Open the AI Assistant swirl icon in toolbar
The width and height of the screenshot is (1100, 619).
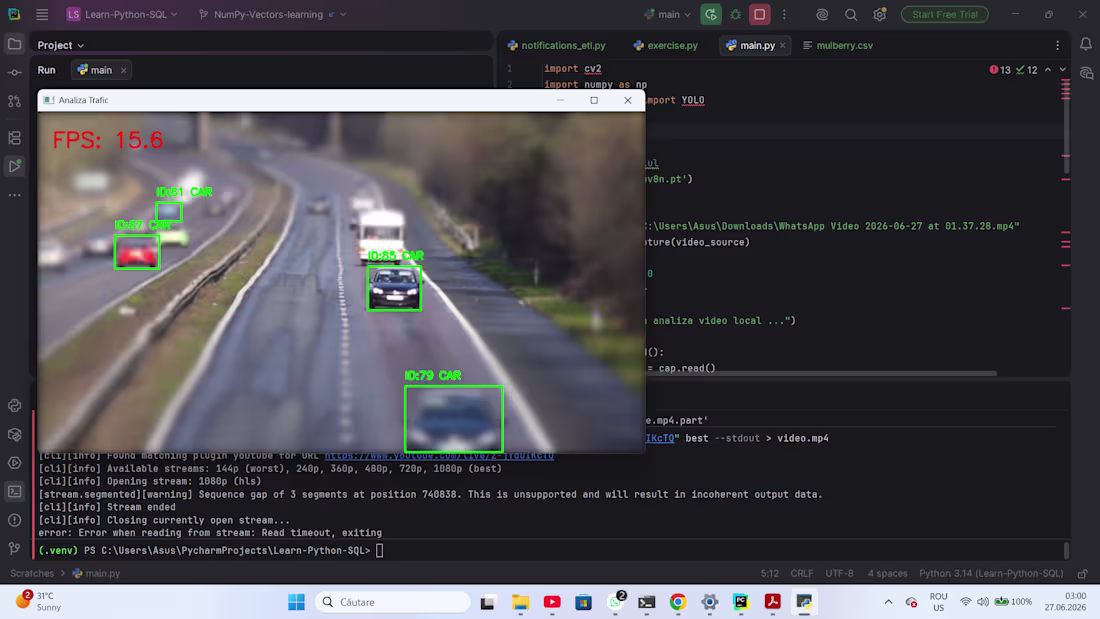pos(822,14)
